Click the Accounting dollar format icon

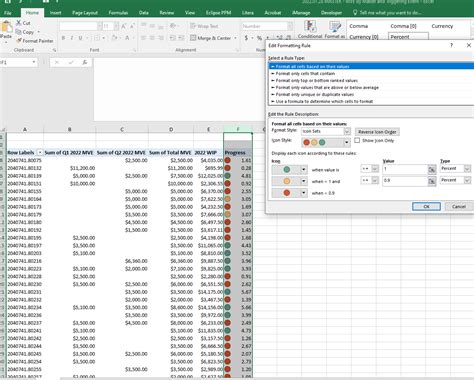point(246,38)
